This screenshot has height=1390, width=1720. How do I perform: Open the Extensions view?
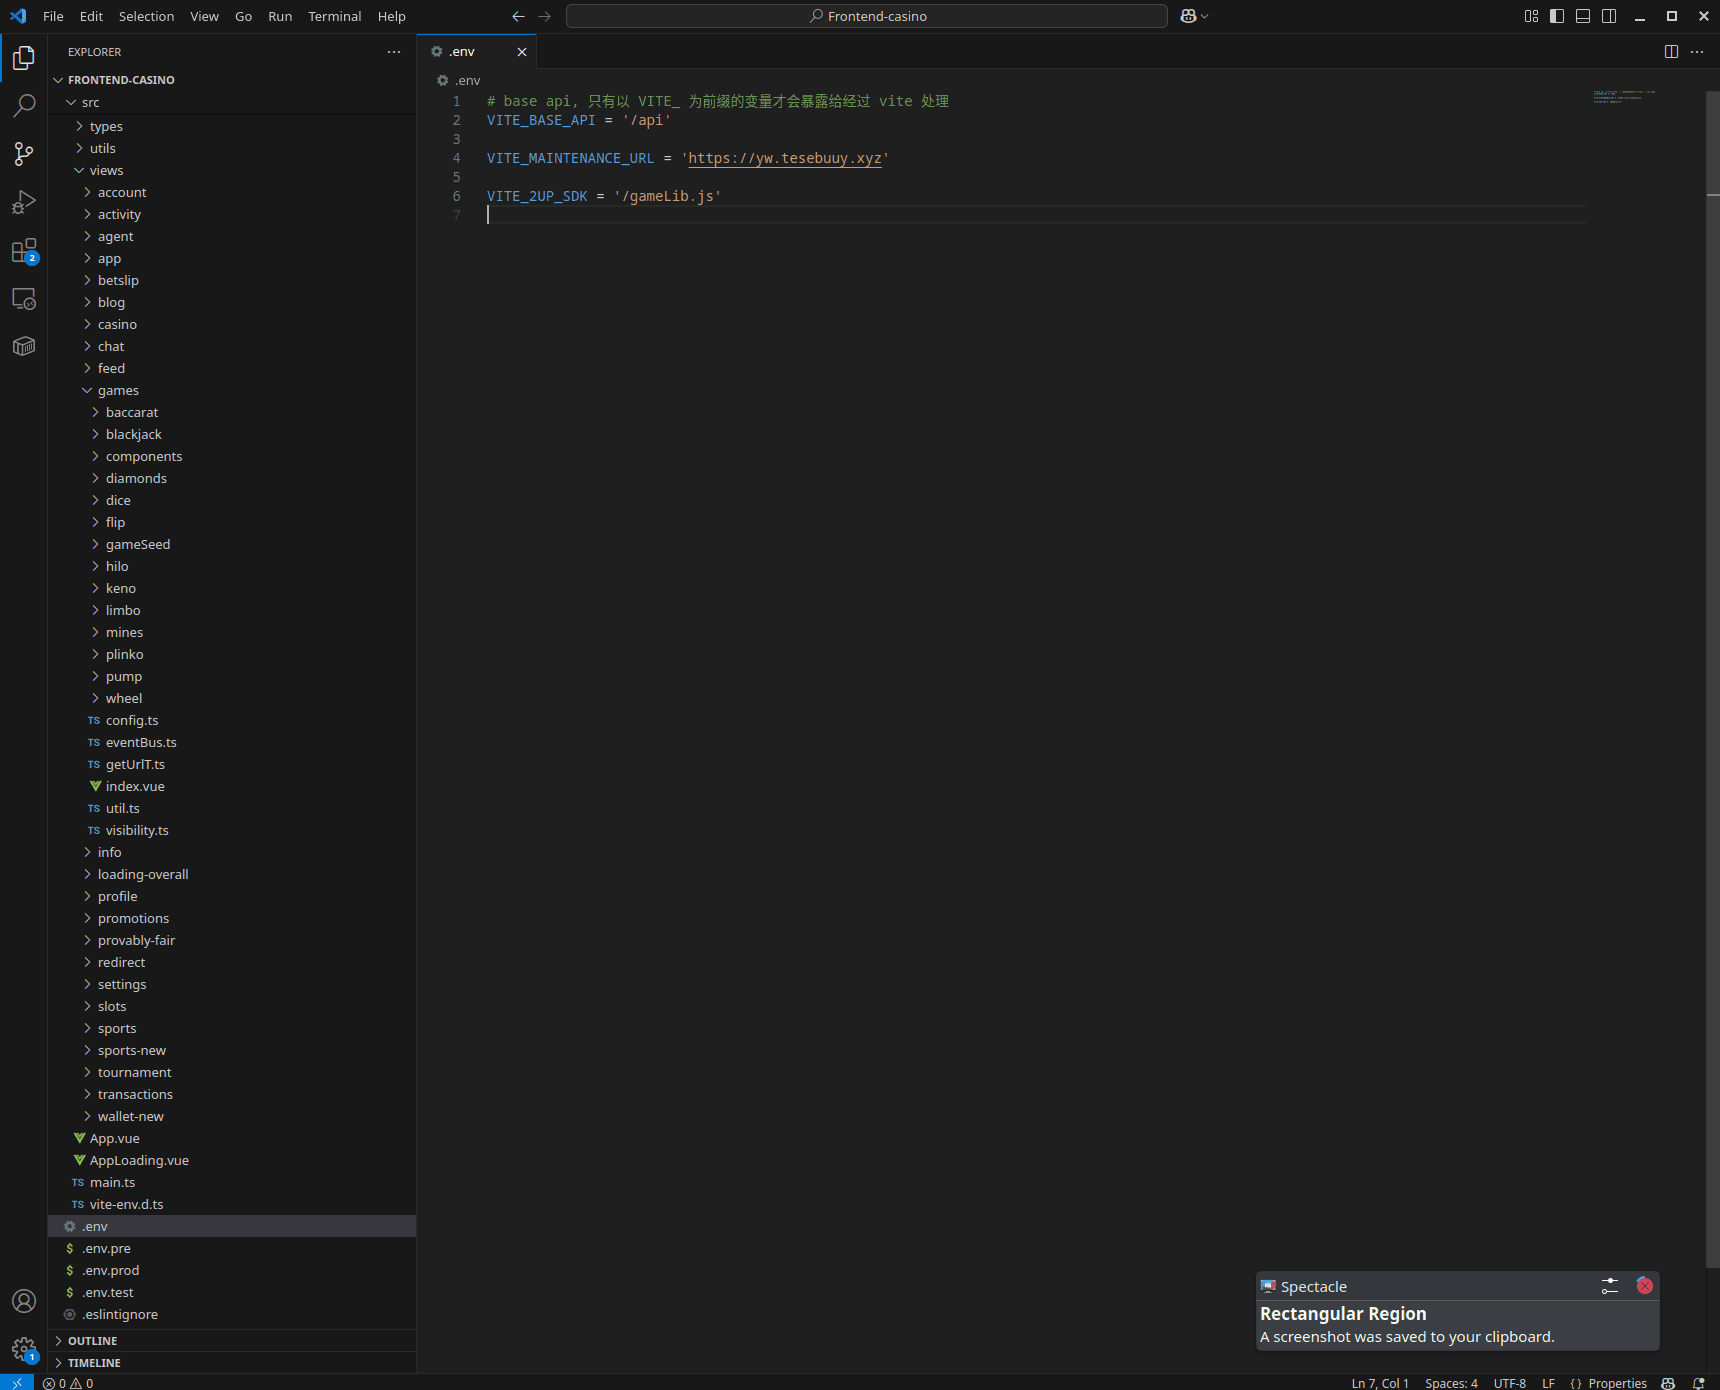click(24, 251)
